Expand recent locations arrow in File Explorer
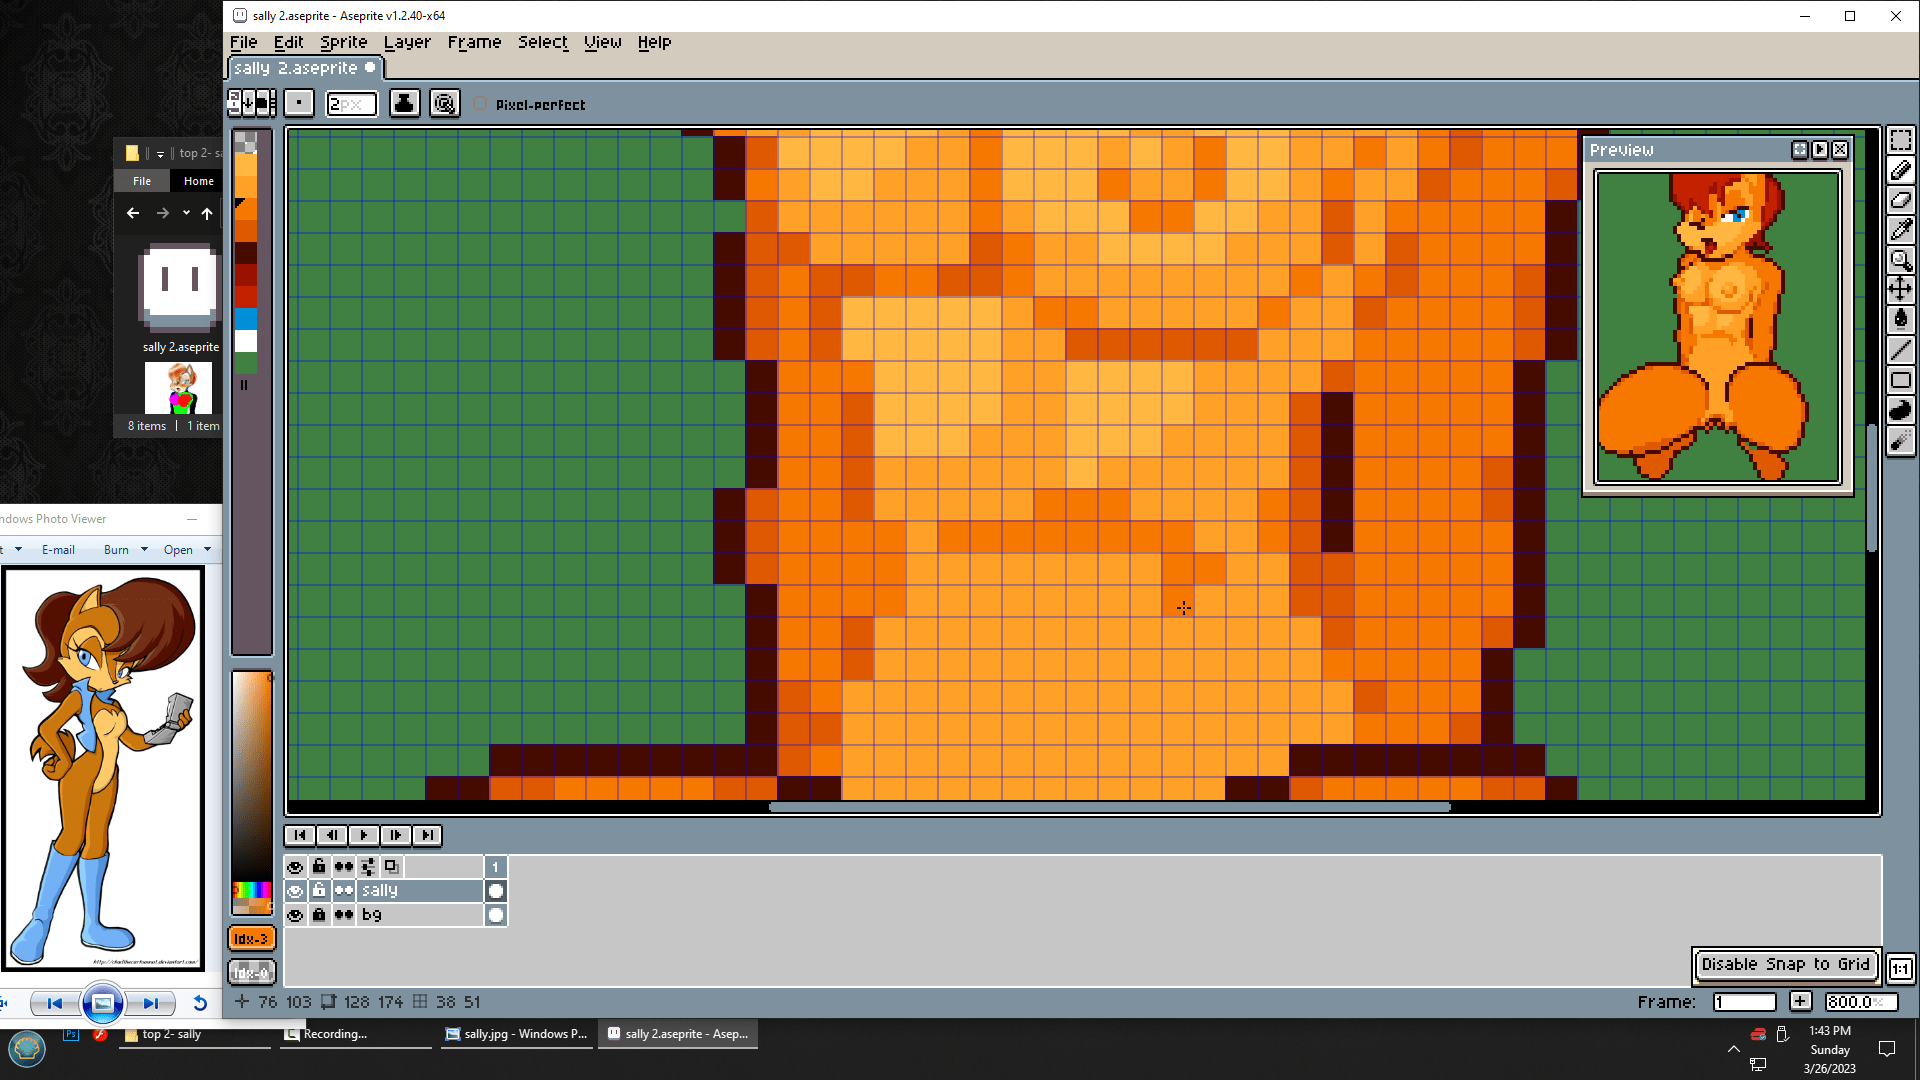The height and width of the screenshot is (1080, 1920). (x=186, y=213)
